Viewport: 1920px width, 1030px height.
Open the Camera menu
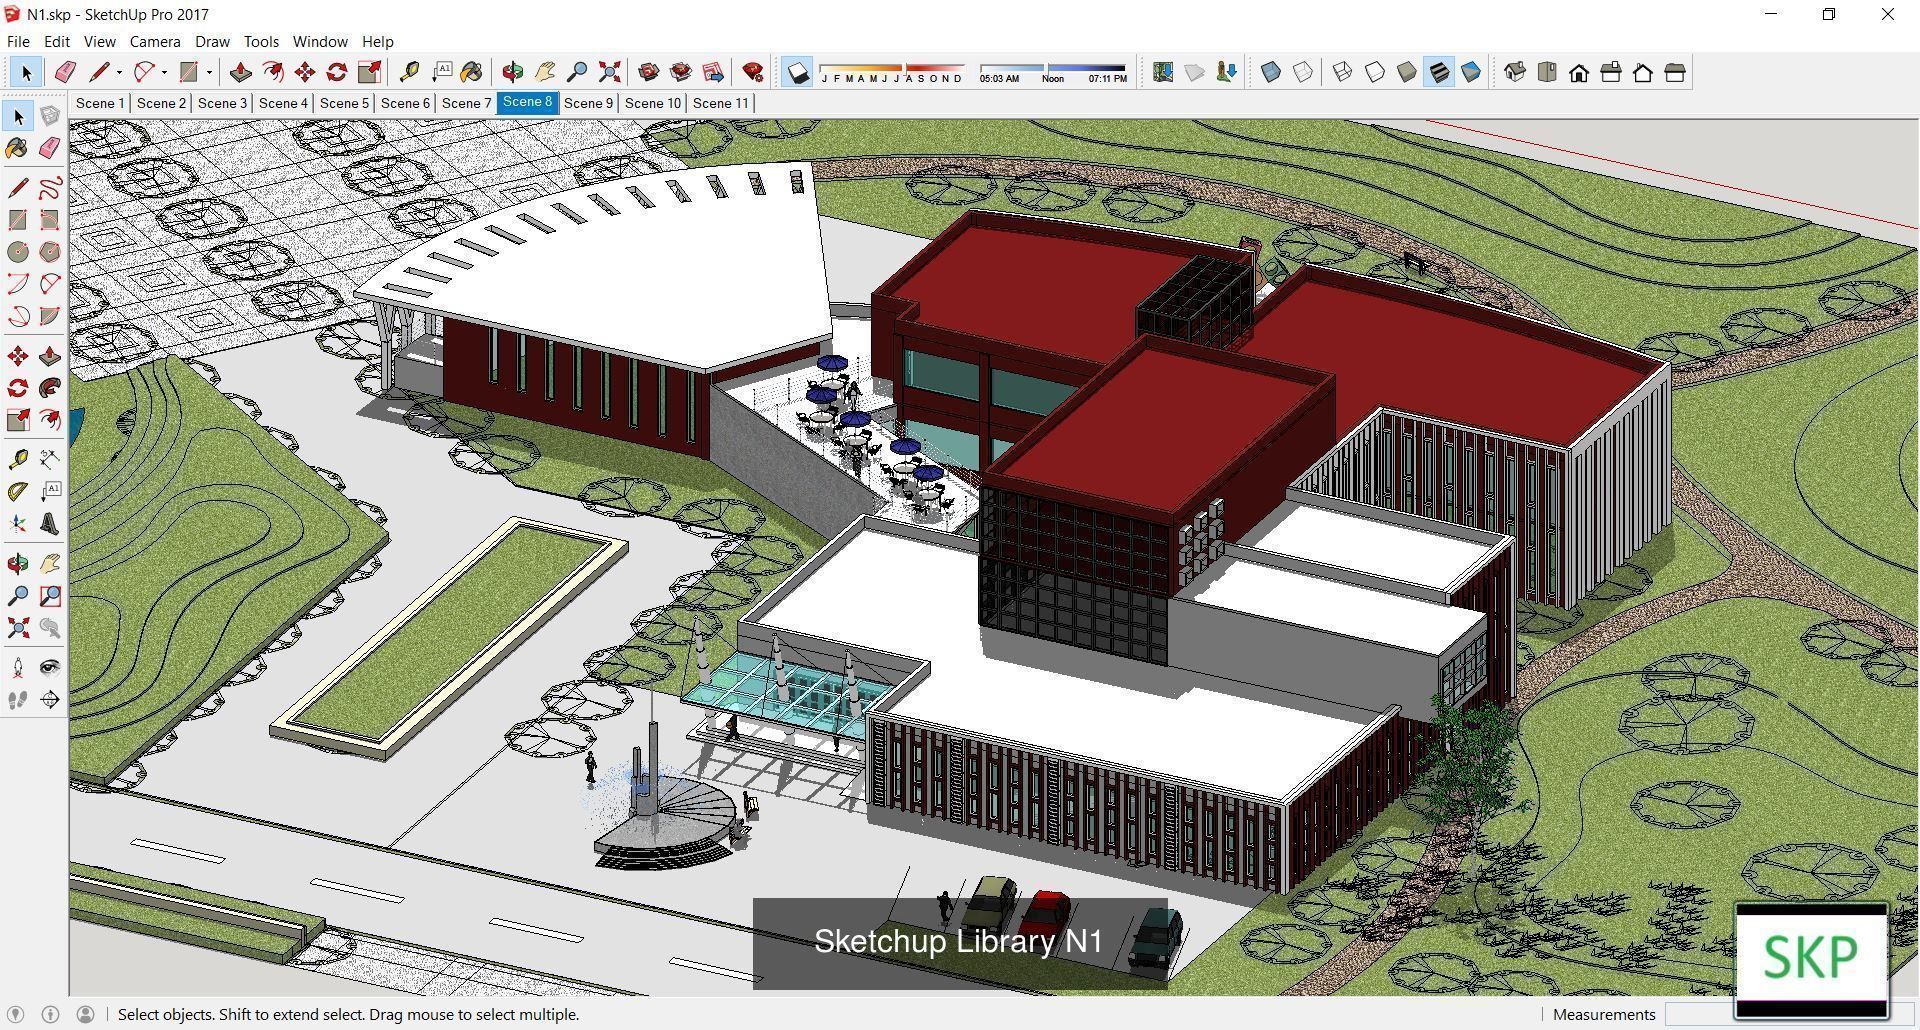155,42
